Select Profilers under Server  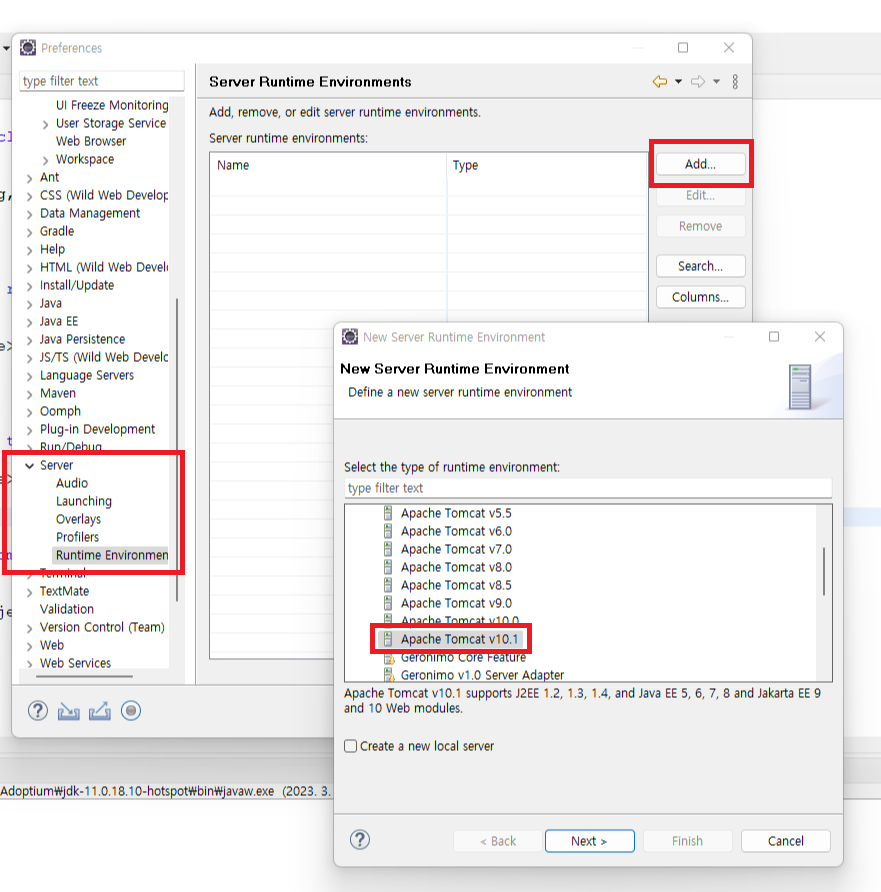click(x=77, y=537)
